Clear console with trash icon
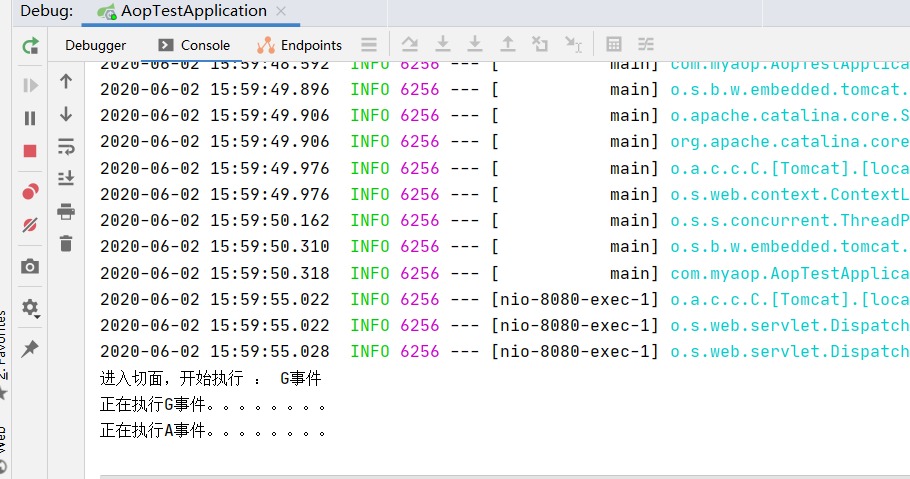The image size is (910, 479). coord(66,244)
